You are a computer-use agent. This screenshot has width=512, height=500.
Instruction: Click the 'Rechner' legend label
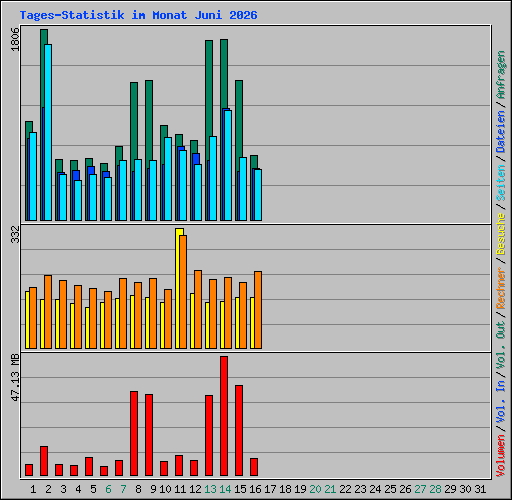501,288
